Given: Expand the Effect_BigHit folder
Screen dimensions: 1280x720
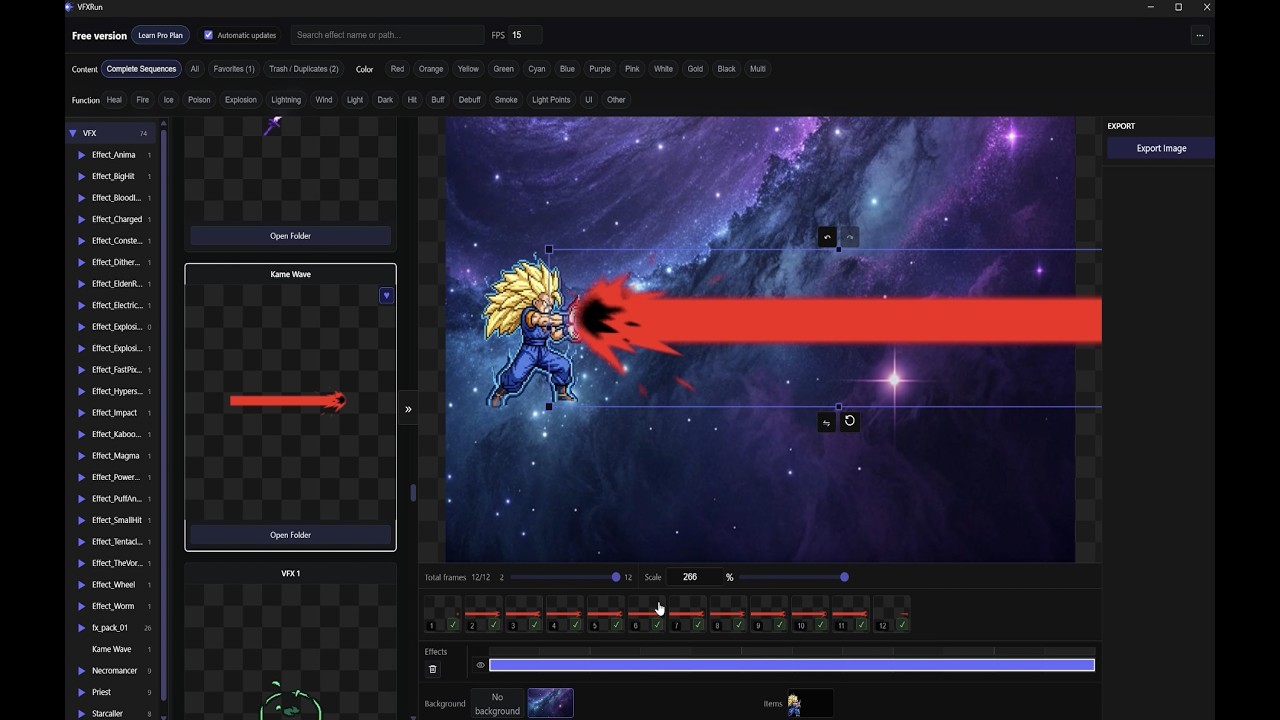Looking at the screenshot, I should (81, 176).
